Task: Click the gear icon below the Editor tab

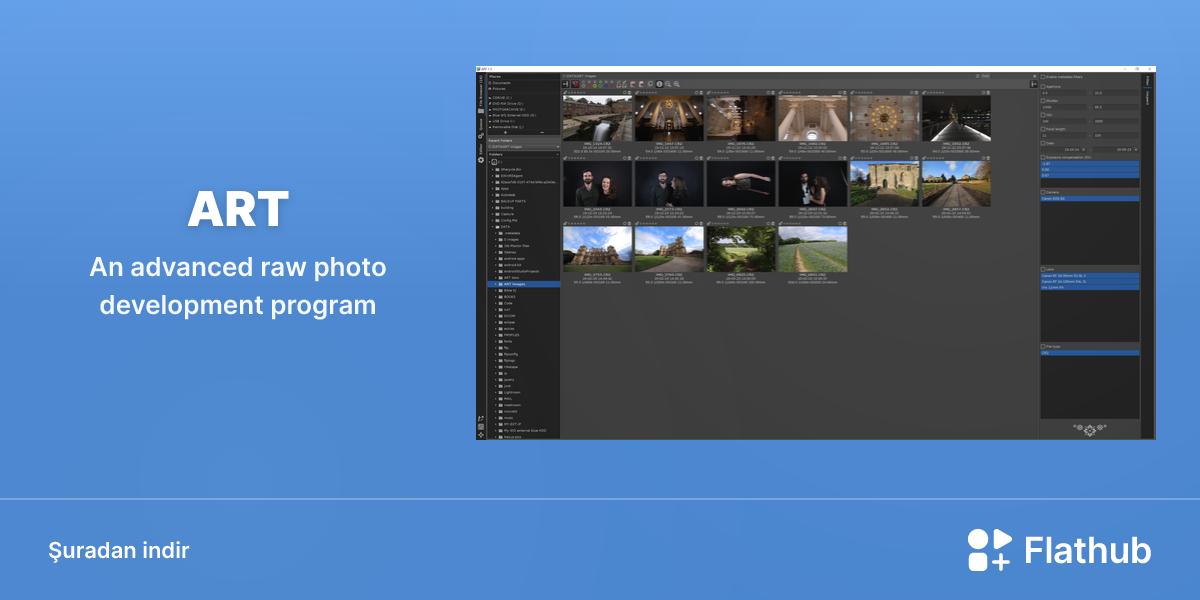Action: click(x=481, y=160)
